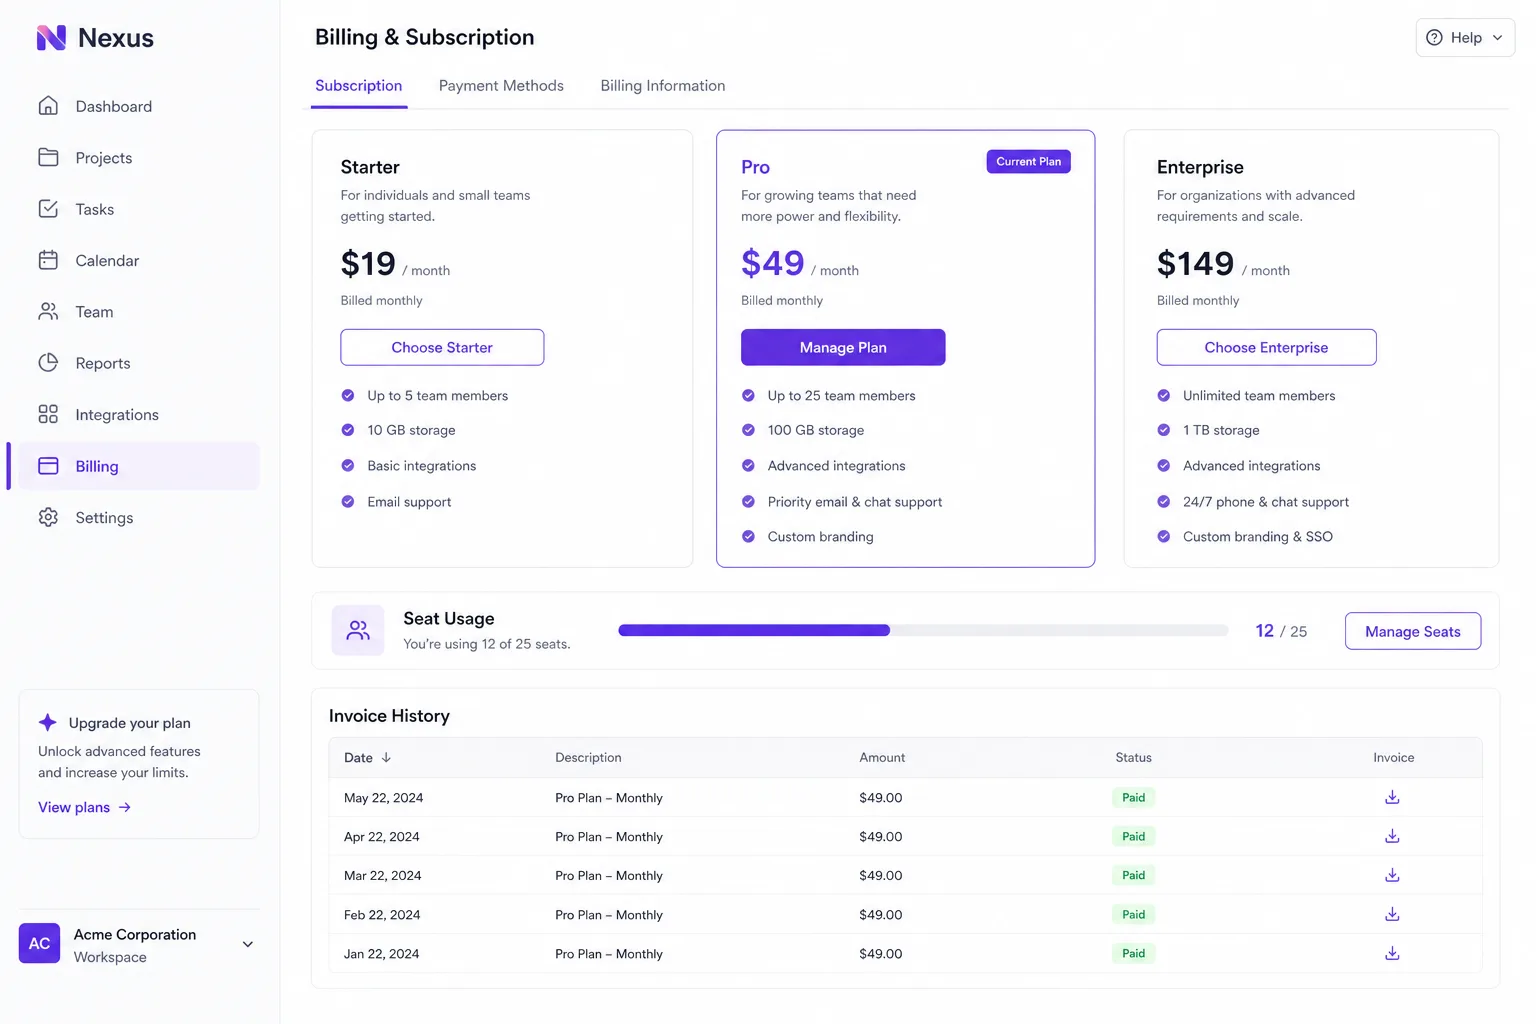Click the question mark Help icon
This screenshot has width=1536, height=1024.
[x=1434, y=38]
